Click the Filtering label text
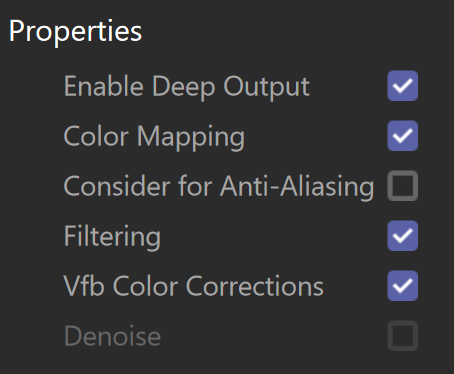This screenshot has width=454, height=374. (112, 237)
